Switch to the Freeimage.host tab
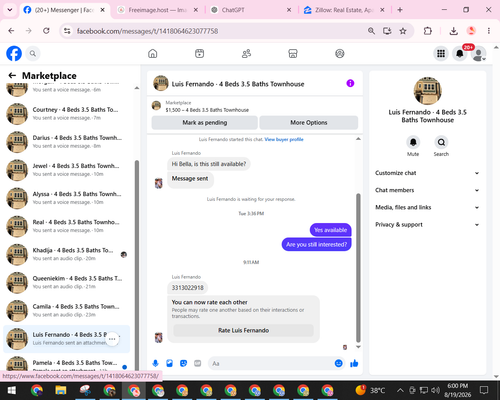500x400 pixels. point(158,10)
